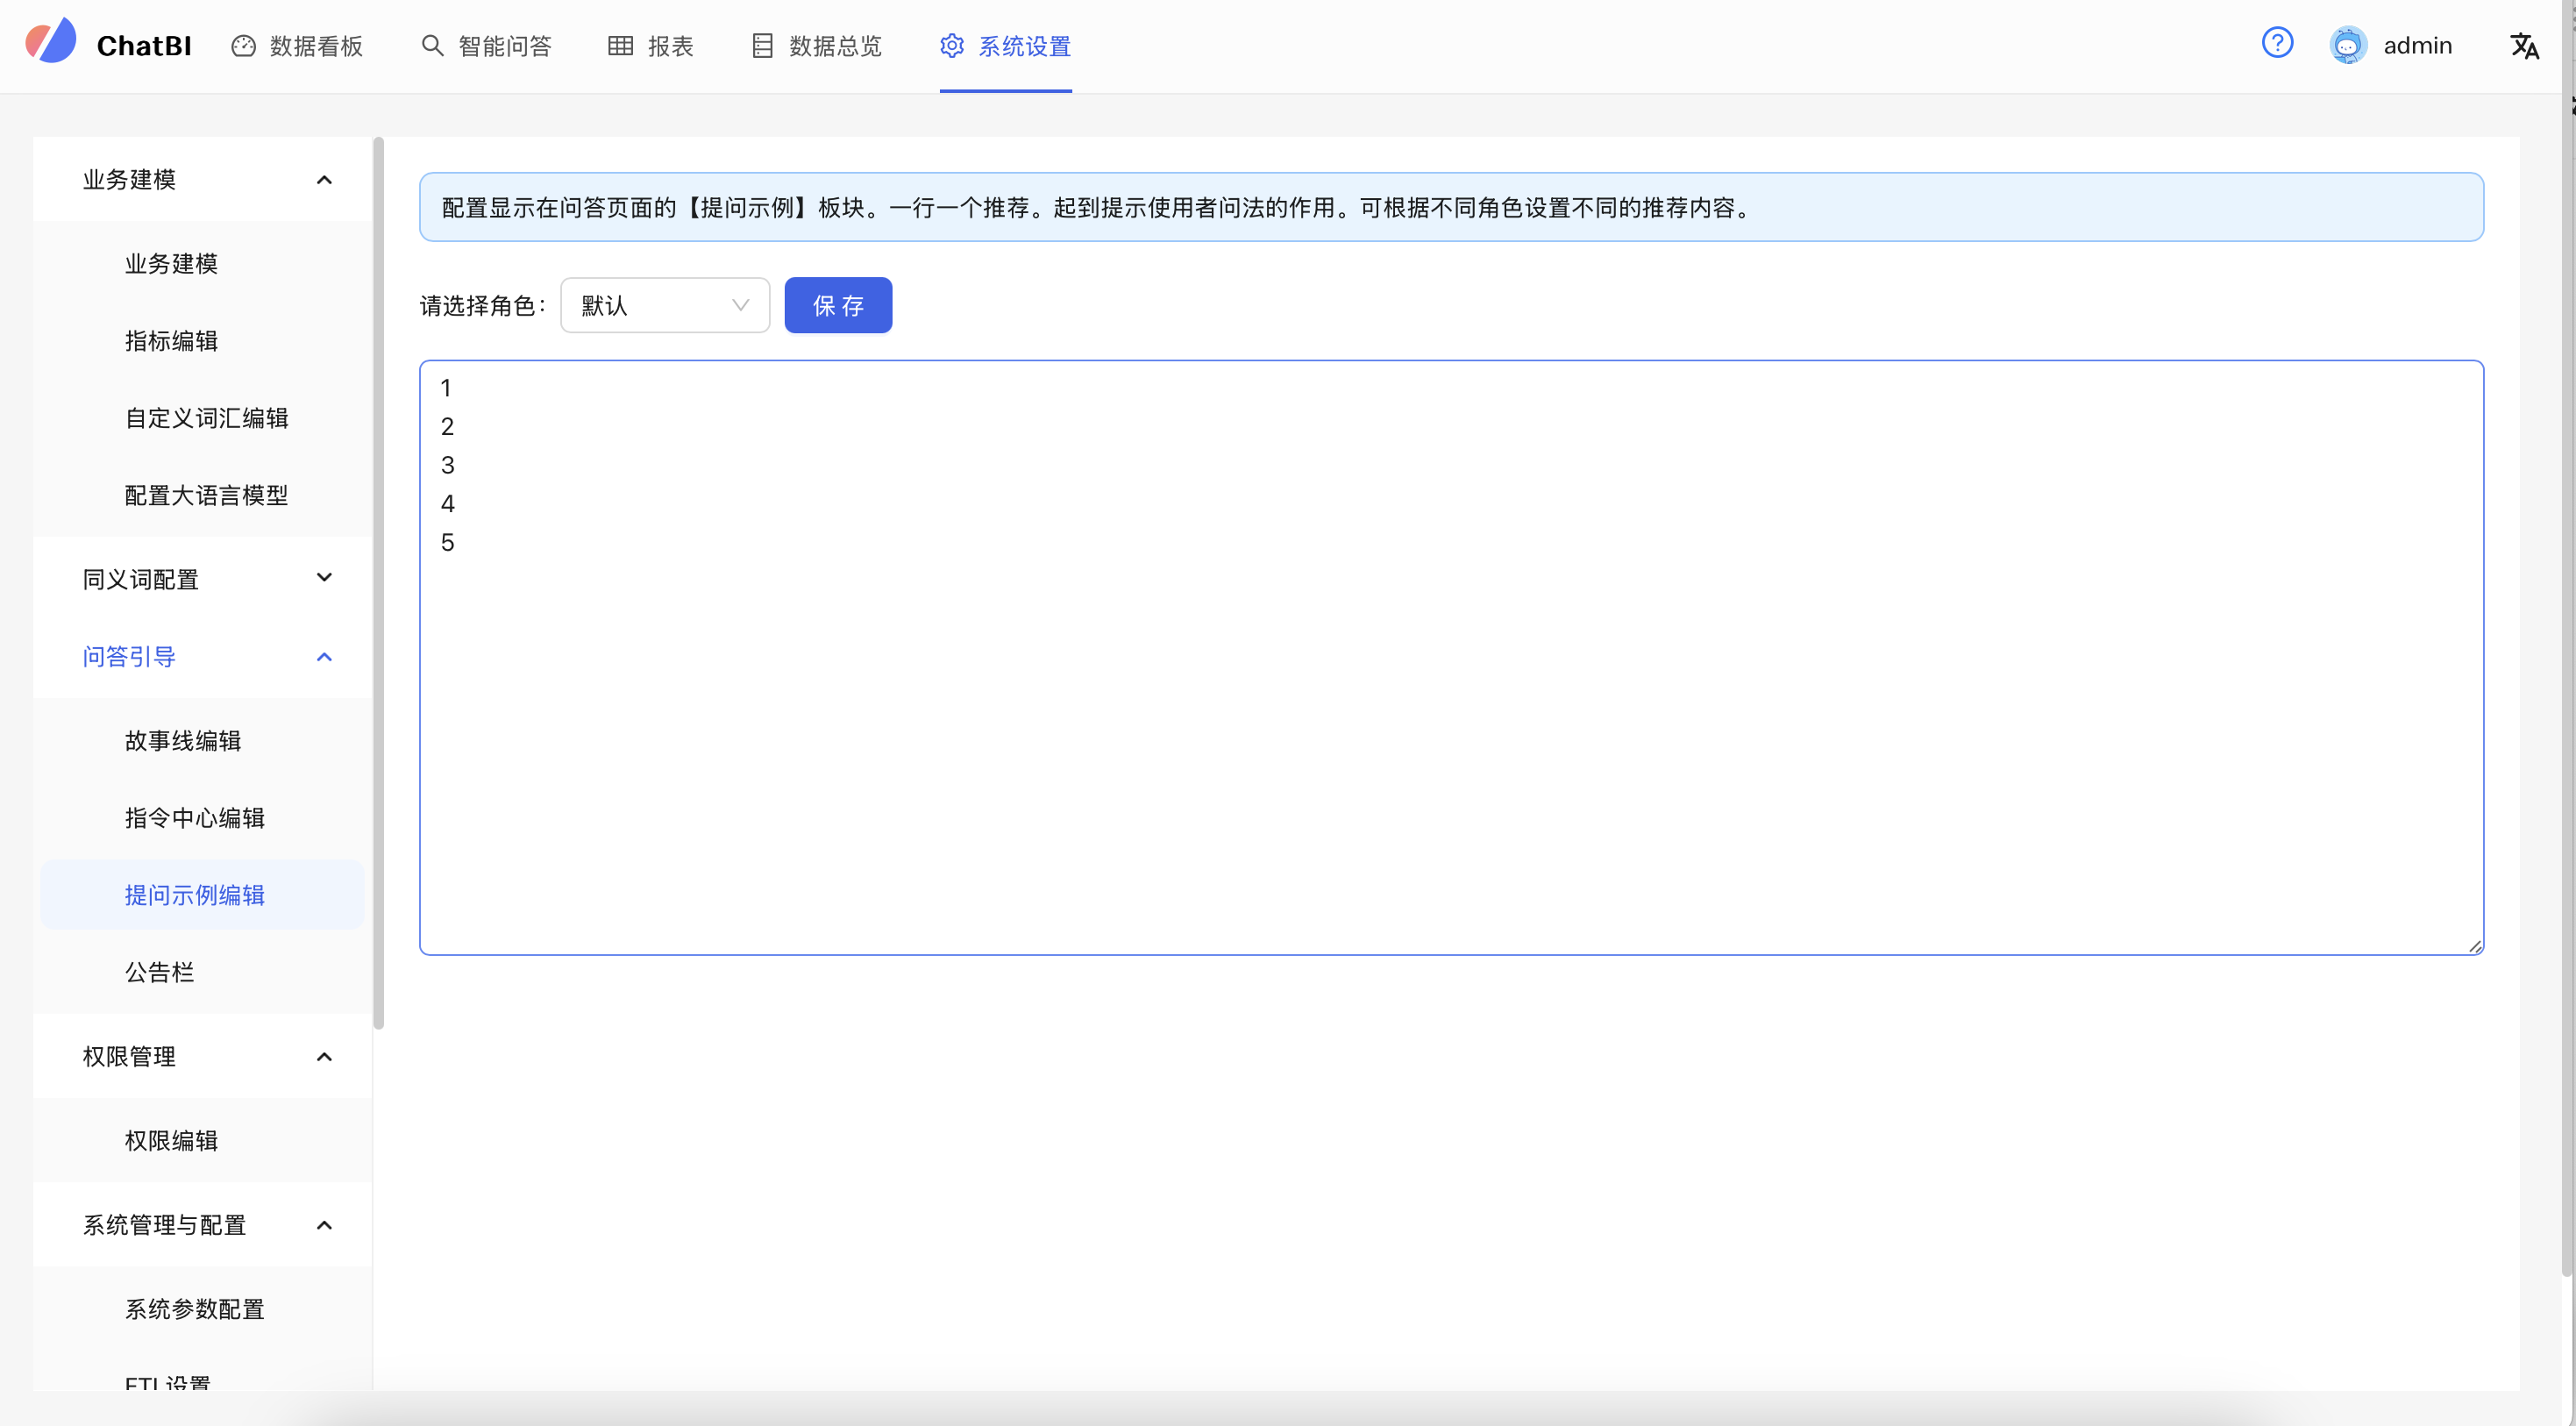Expand the 同义词配置 sidebar group
The image size is (2576, 1426).
click(x=324, y=578)
